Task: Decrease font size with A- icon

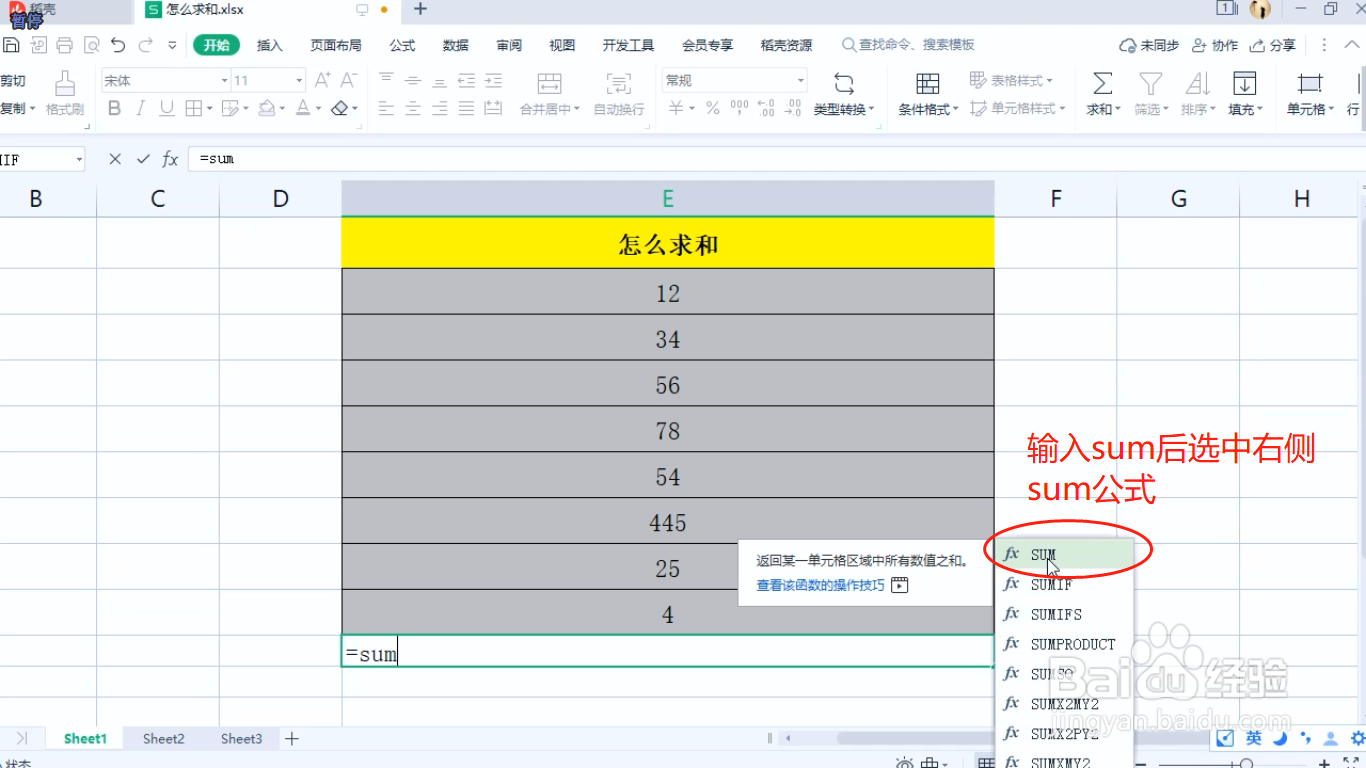Action: click(348, 80)
